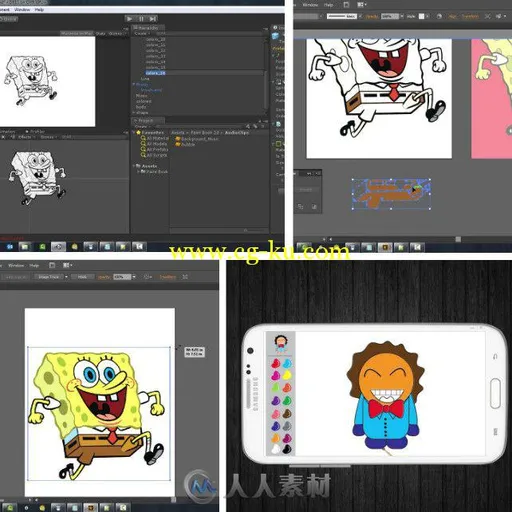
Task: Select the All Prefabs search filter
Action: [x=155, y=149]
